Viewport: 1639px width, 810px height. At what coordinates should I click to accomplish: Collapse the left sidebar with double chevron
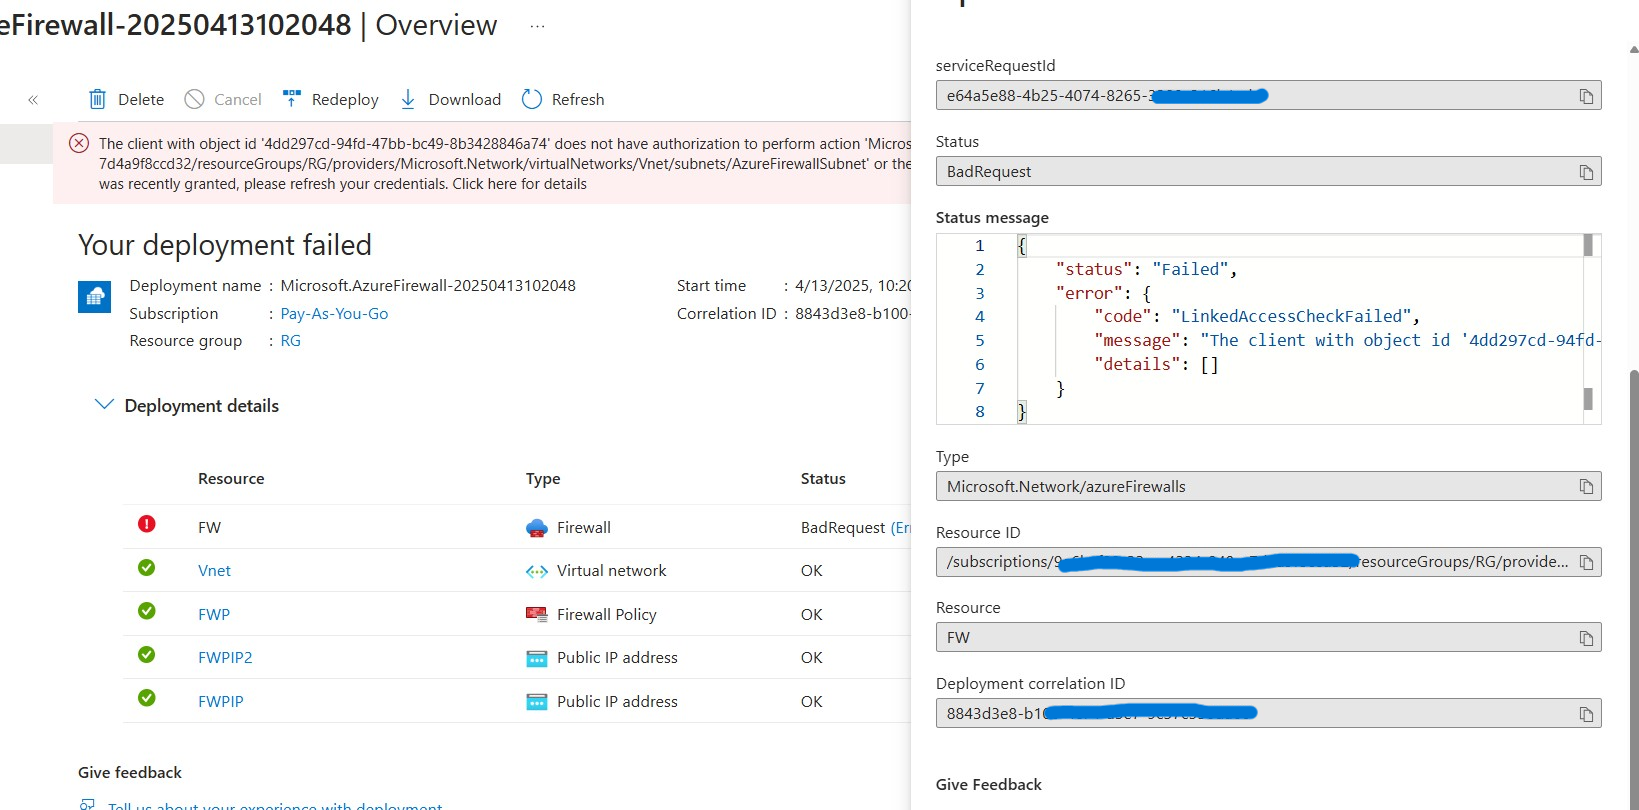click(33, 100)
